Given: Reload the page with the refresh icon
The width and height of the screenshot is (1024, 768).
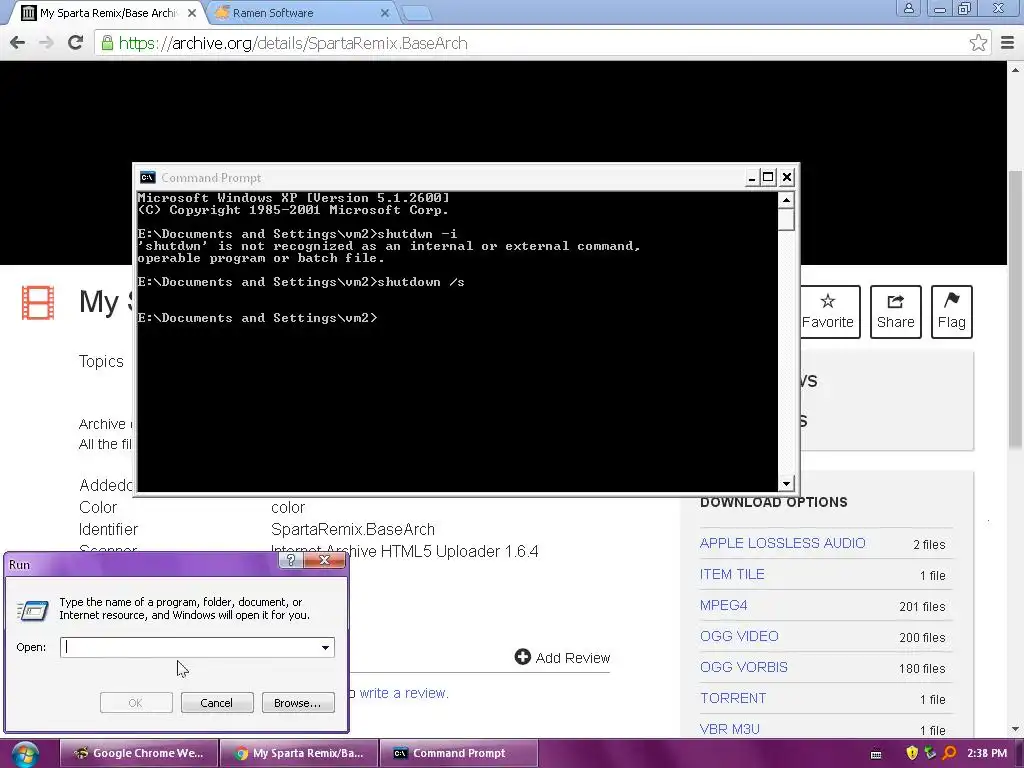Looking at the screenshot, I should point(75,43).
